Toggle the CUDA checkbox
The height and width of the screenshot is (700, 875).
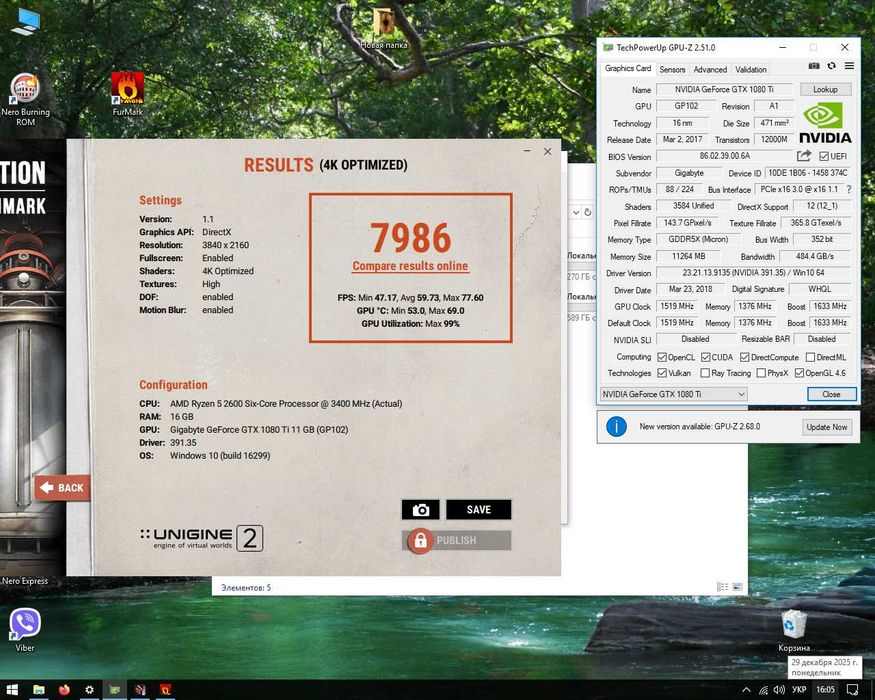[705, 357]
